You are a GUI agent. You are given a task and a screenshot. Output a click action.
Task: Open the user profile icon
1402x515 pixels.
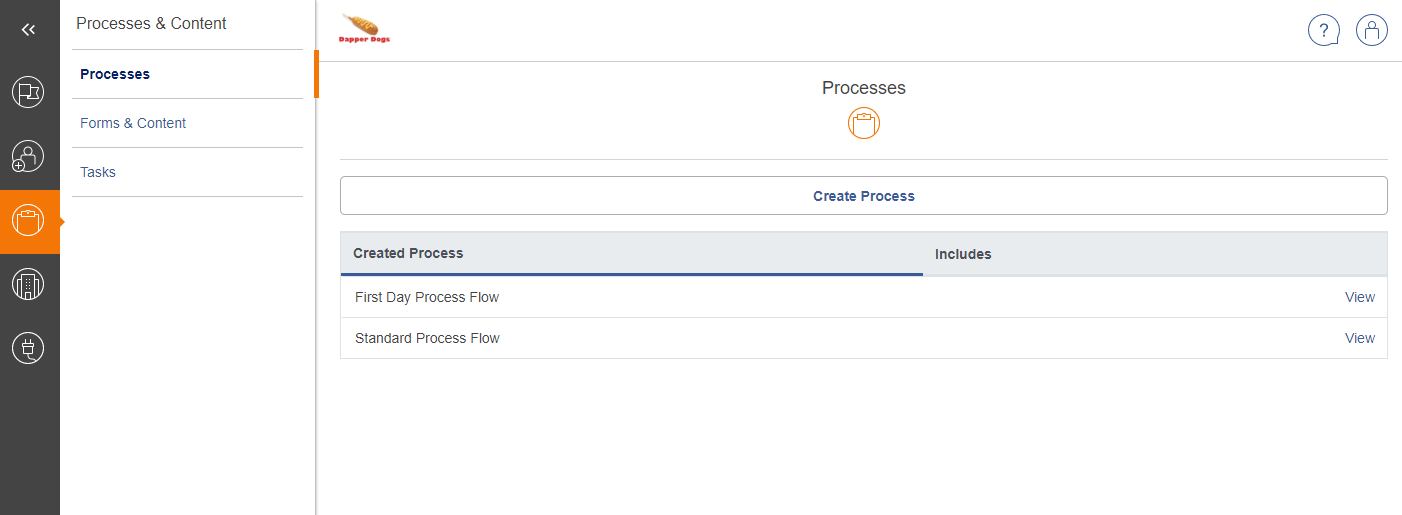pyautogui.click(x=1371, y=30)
